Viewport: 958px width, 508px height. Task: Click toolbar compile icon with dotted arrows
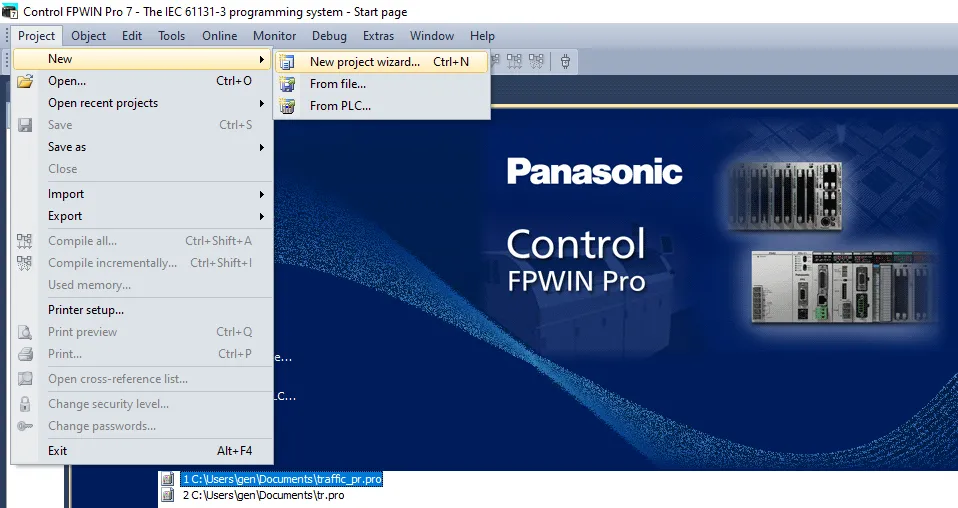536,61
